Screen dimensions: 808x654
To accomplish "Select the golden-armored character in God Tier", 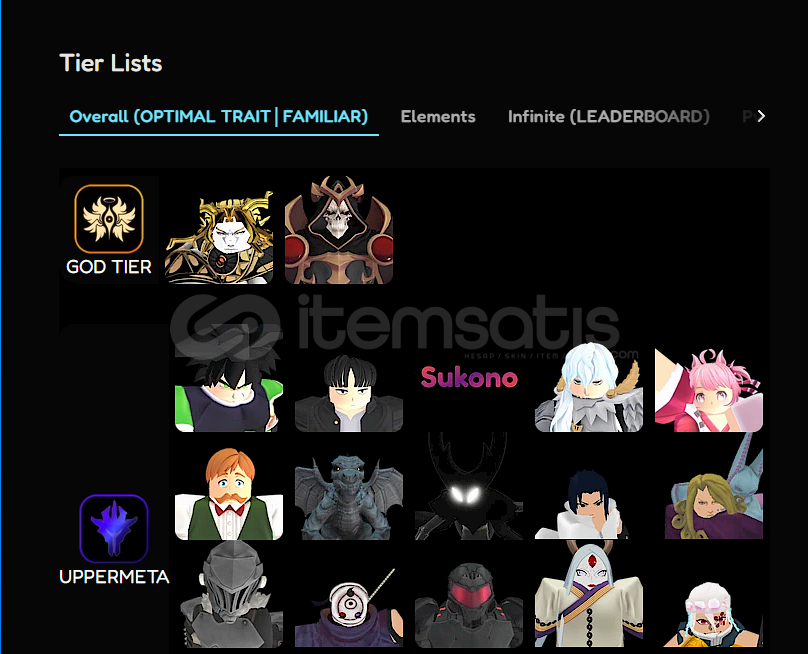I will tap(219, 230).
